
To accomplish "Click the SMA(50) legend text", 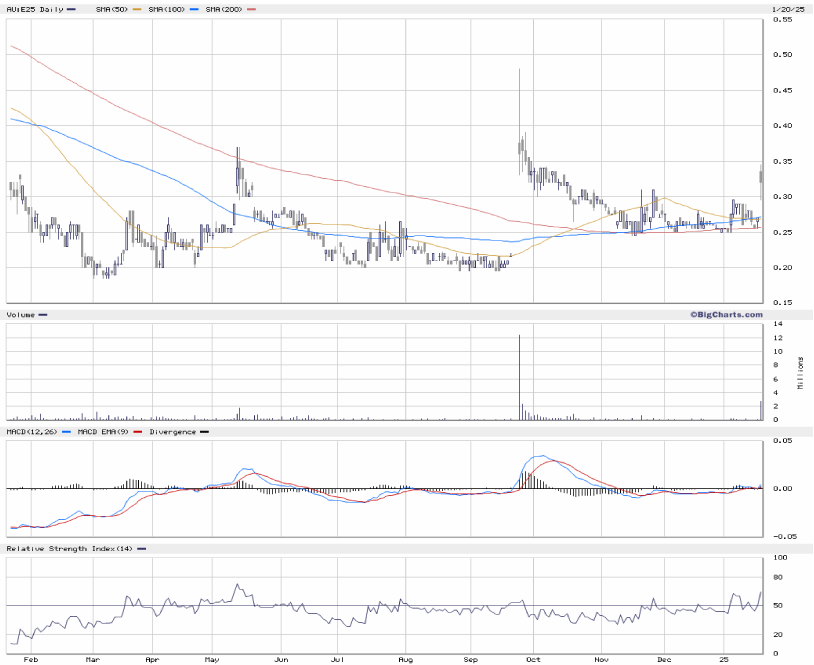I will tap(110, 9).
